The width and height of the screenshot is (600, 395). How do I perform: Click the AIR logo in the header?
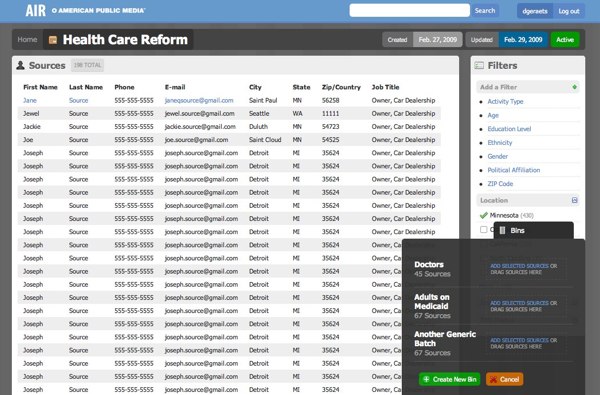(36, 10)
